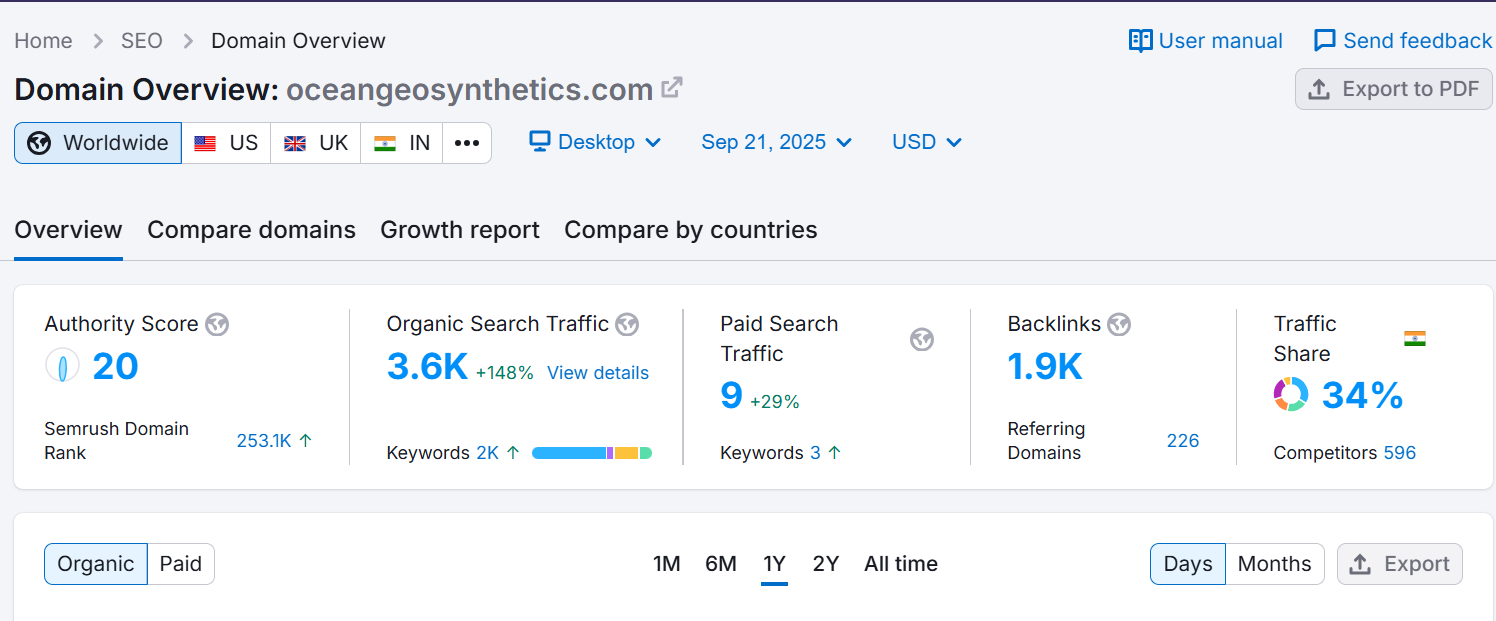Click globe icon beside Organic Search Traffic
Screen dimensions: 1496x621
(x=627, y=324)
